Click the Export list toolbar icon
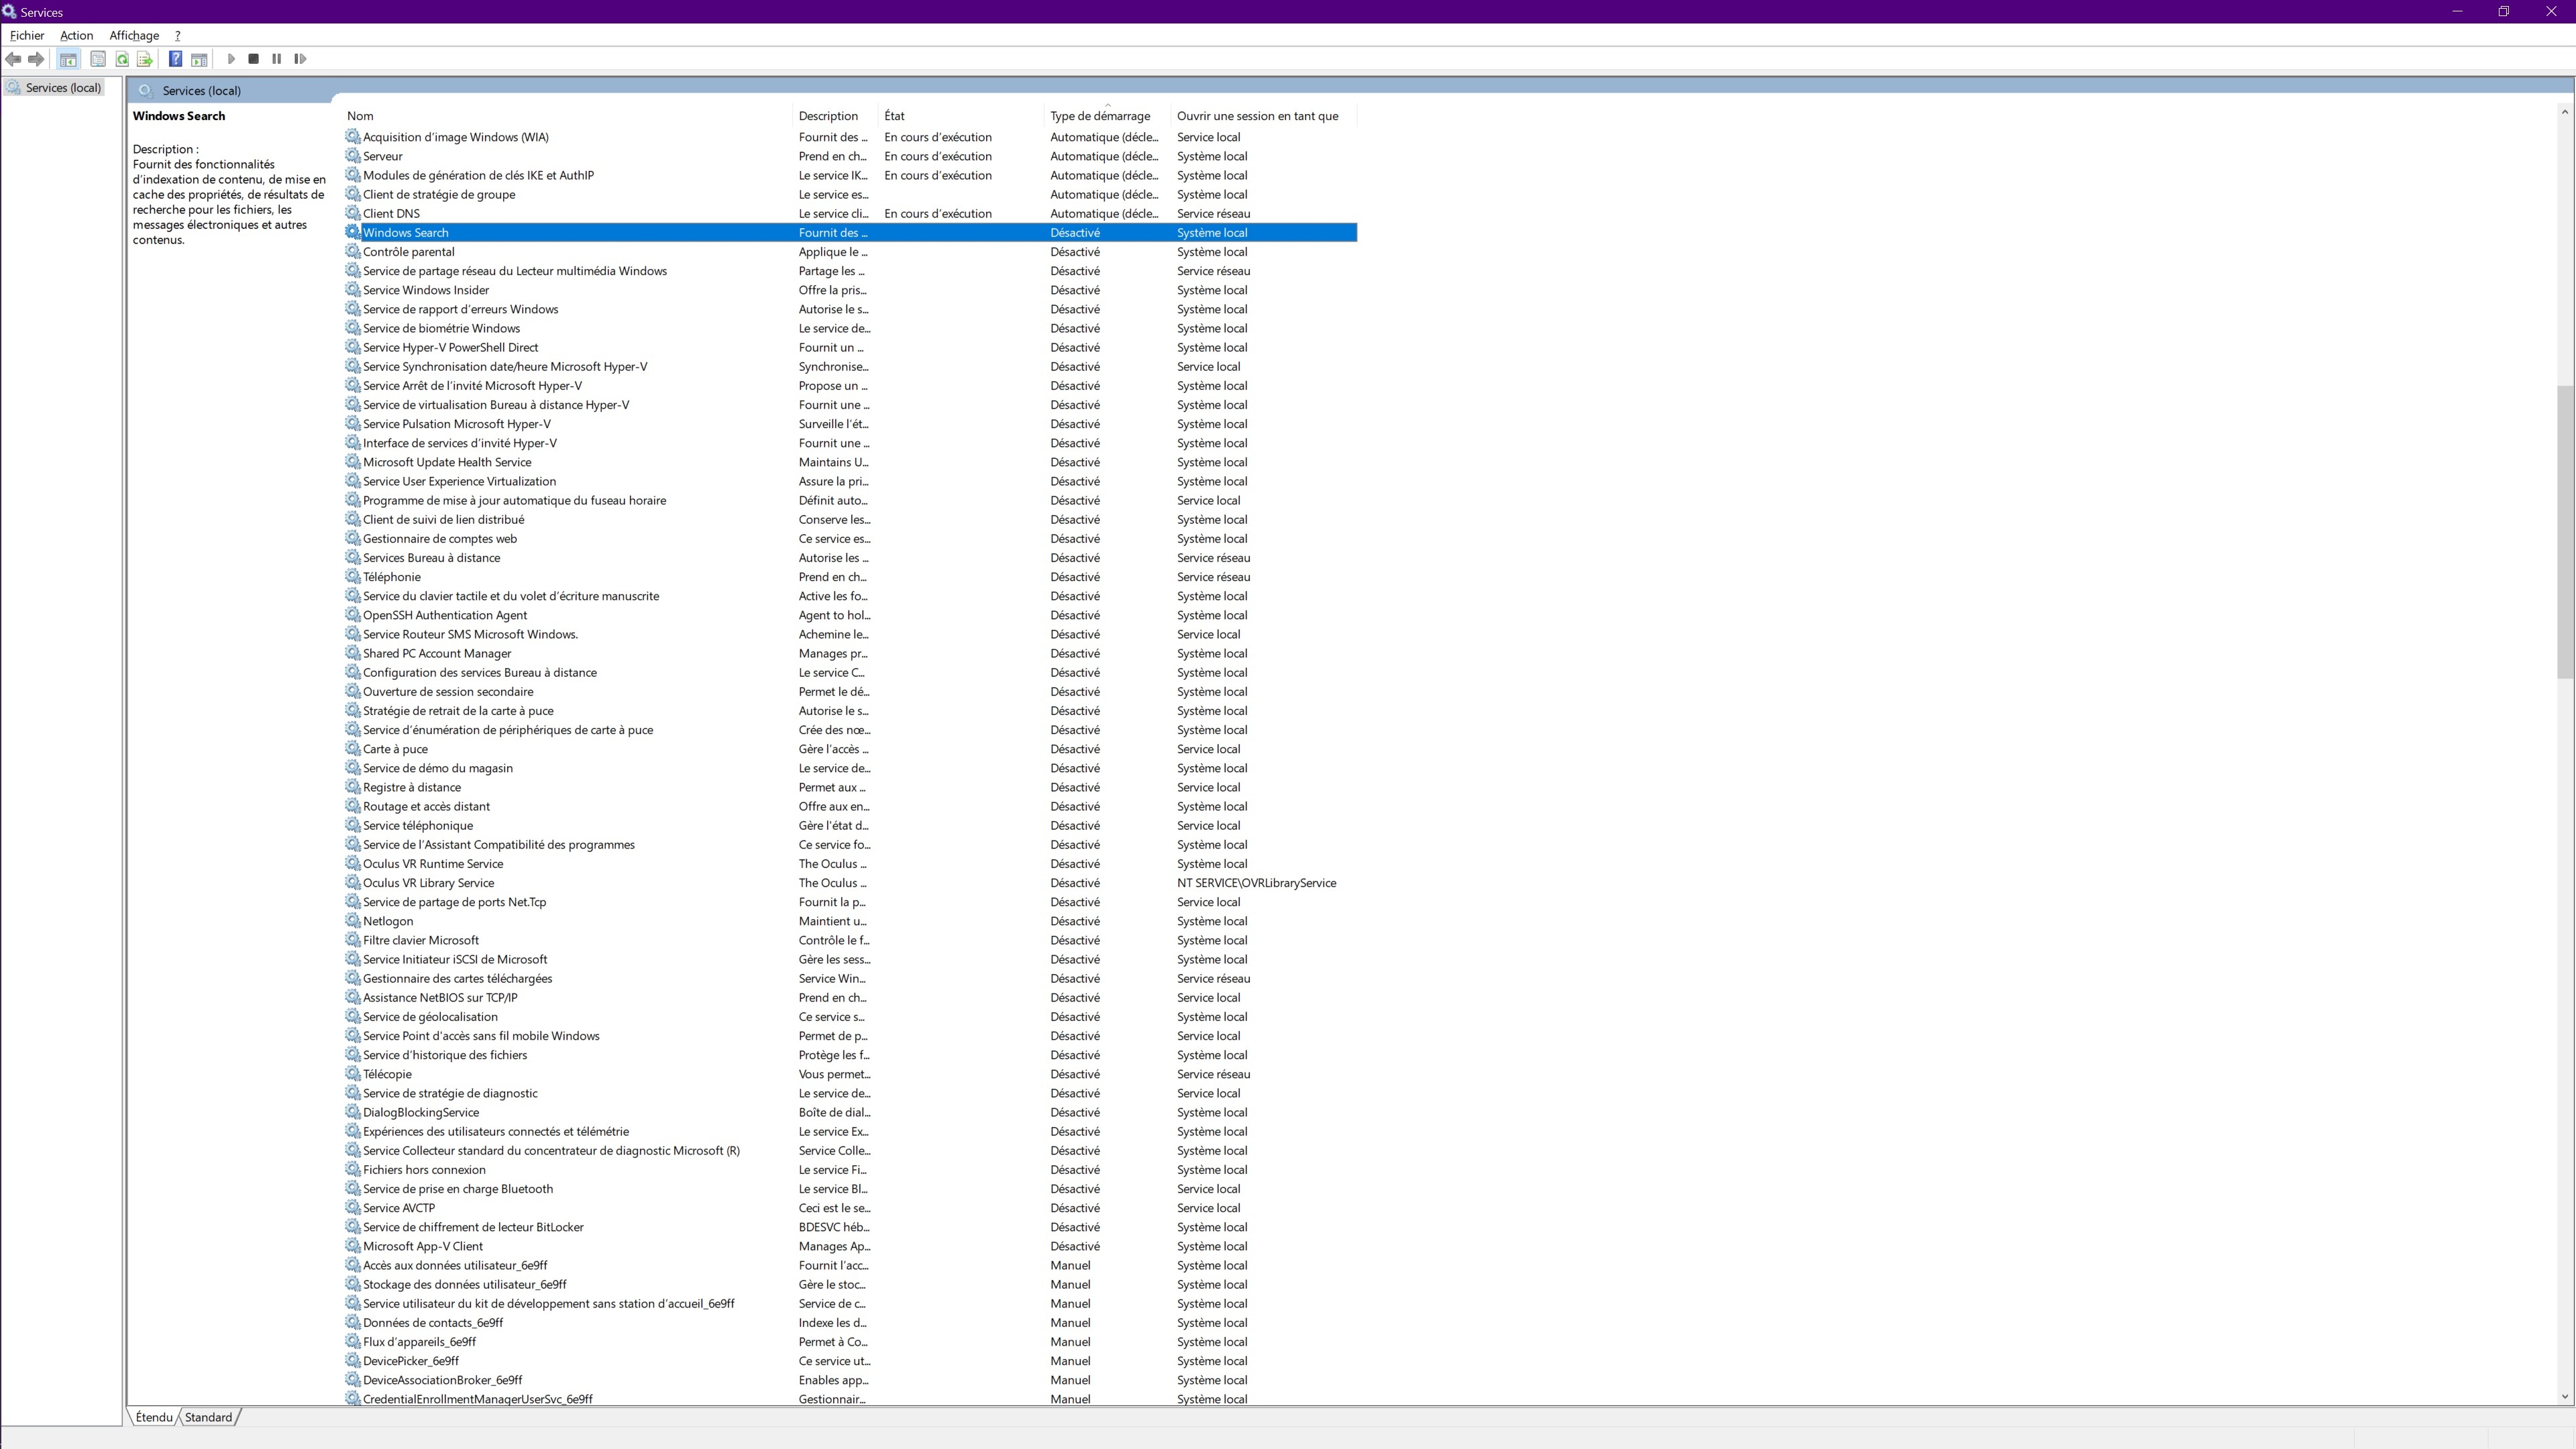Image resolution: width=2576 pixels, height=1449 pixels. (145, 59)
